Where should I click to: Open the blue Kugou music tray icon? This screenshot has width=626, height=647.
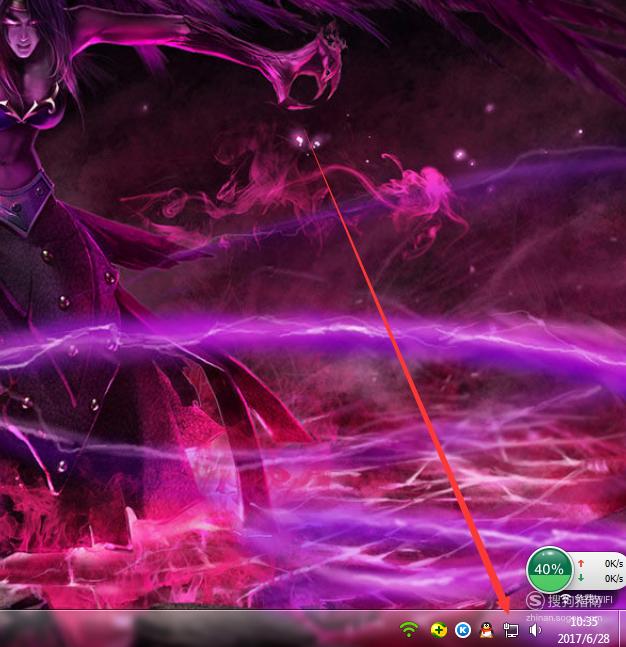[463, 630]
